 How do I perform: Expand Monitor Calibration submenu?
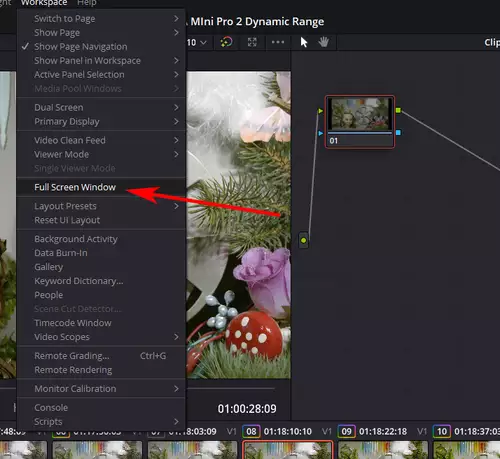click(101, 389)
